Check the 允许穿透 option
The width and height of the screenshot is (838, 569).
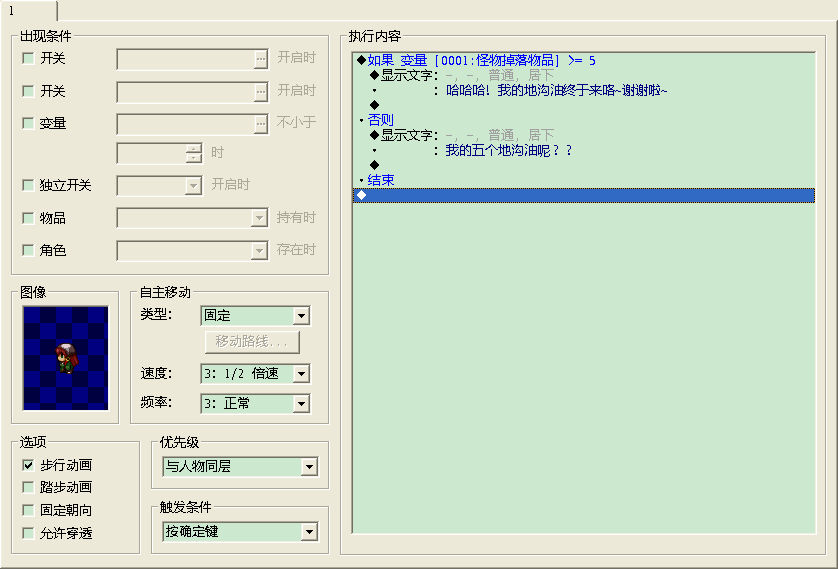[28, 533]
